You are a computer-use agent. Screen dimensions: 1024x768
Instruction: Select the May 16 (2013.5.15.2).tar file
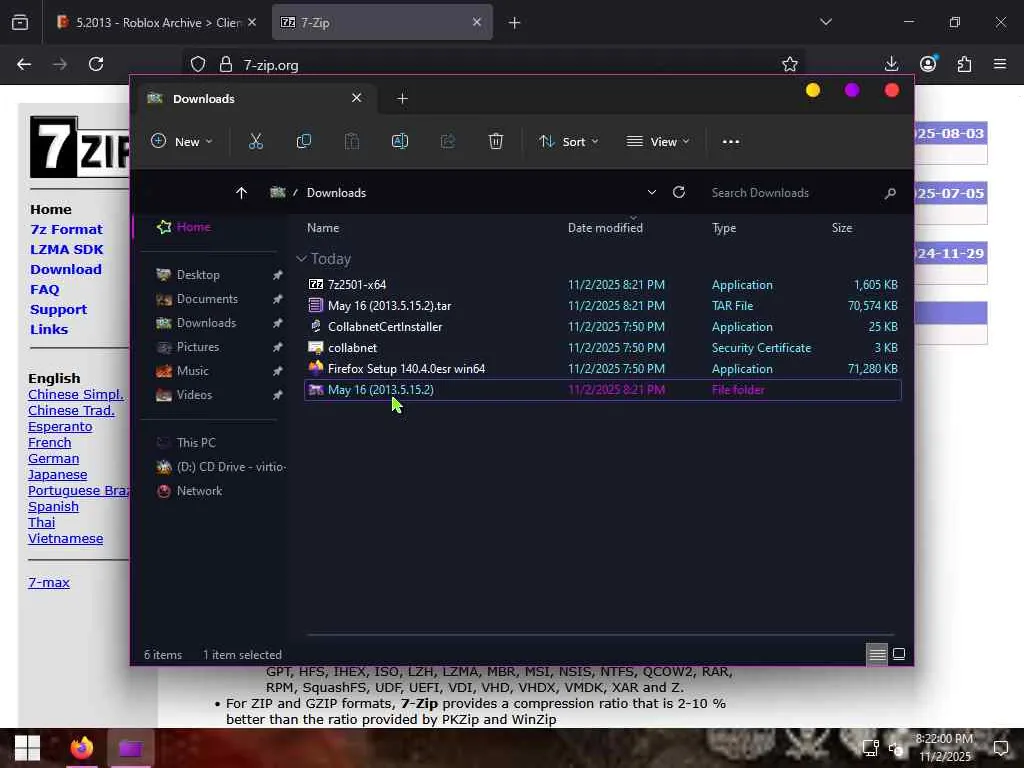coord(603,306)
